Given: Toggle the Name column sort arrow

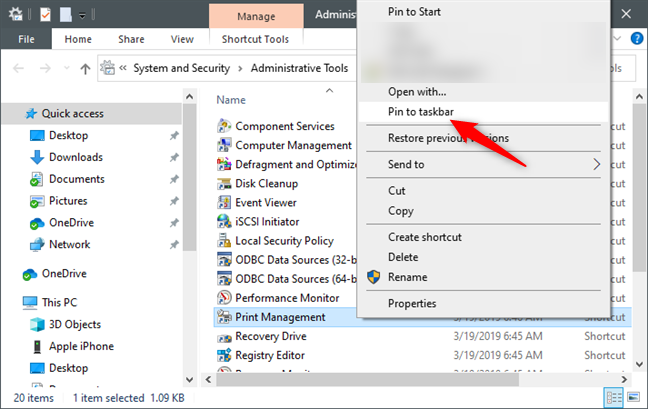Looking at the screenshot, I should click(x=329, y=90).
